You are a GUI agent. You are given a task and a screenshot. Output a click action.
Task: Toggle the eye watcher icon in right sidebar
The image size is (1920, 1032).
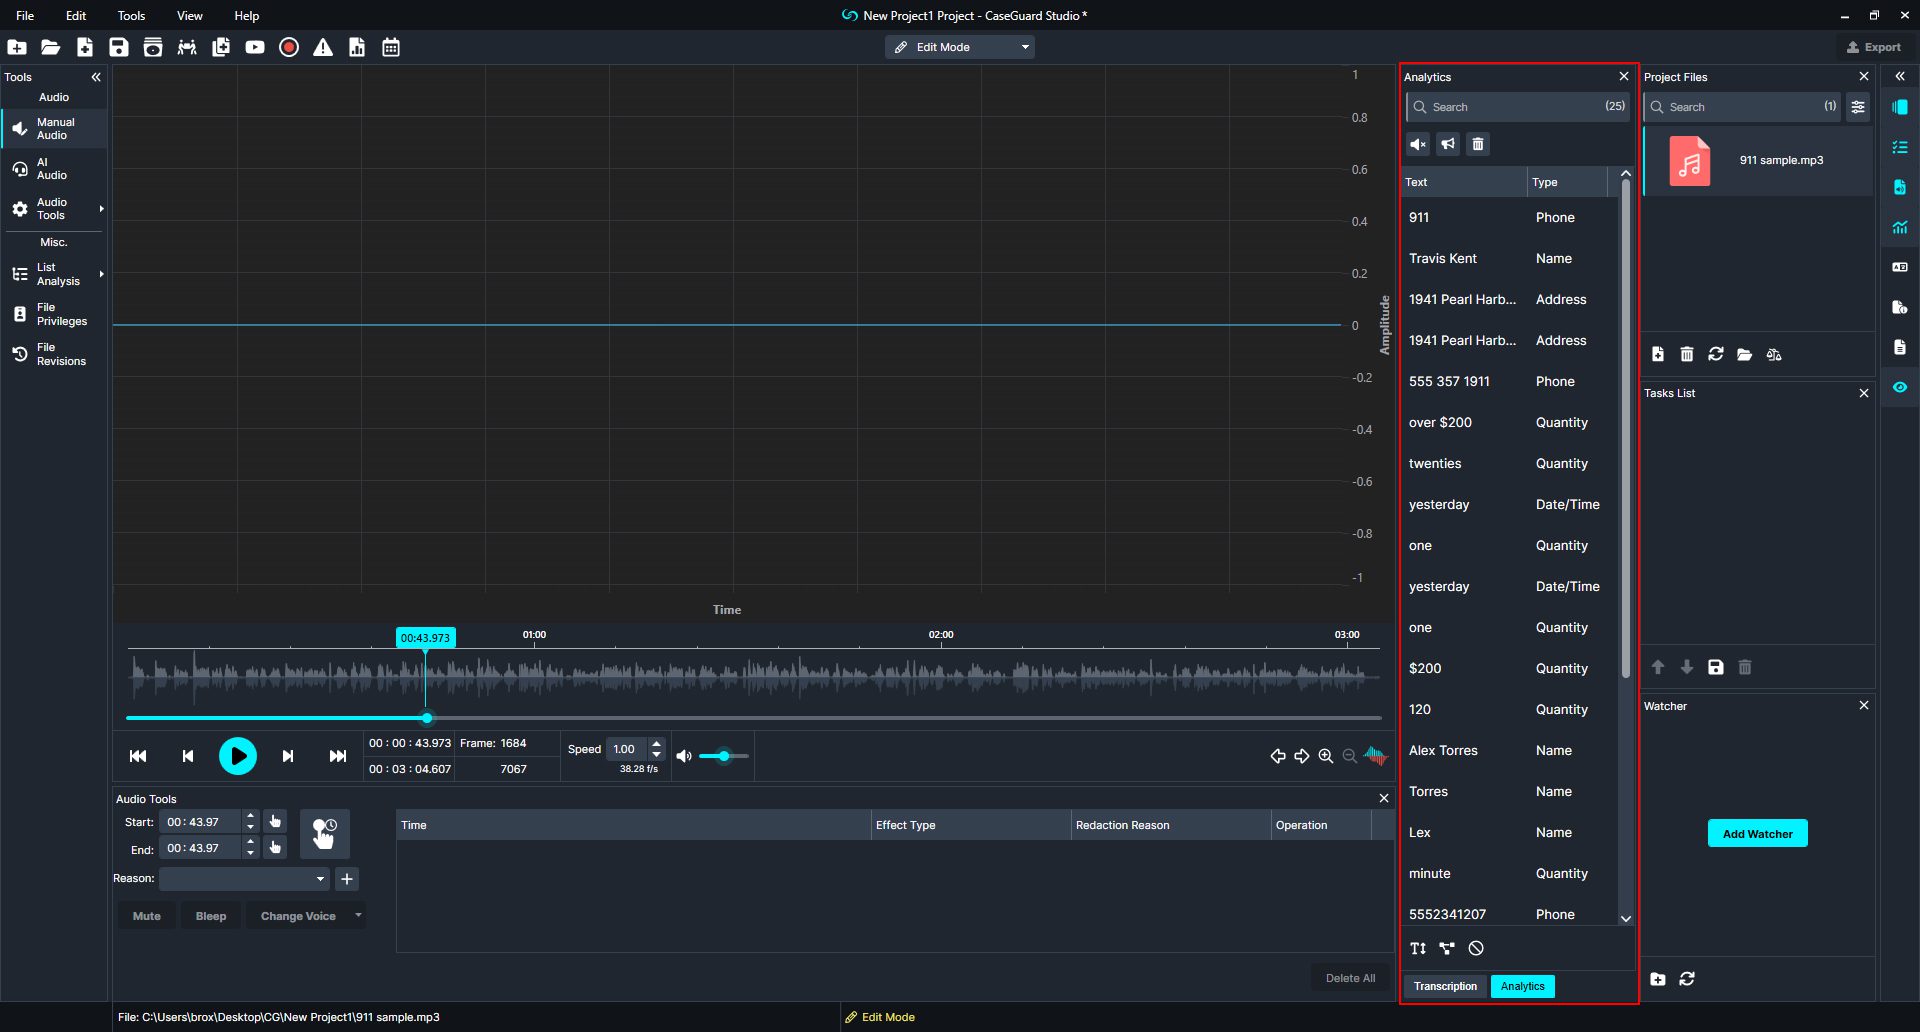pos(1900,387)
